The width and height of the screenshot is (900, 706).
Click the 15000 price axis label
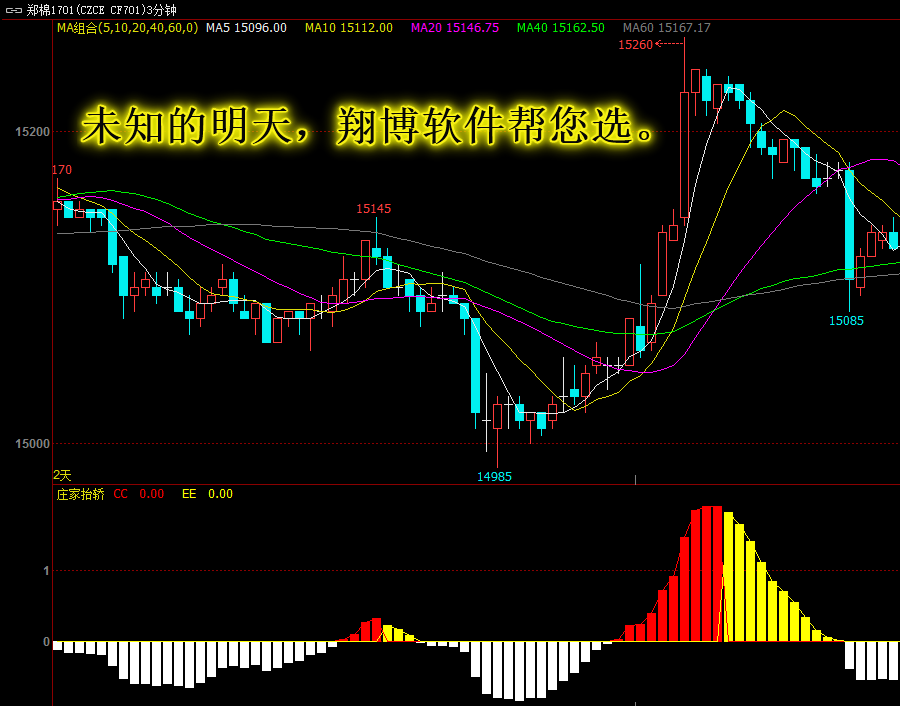[x=33, y=444]
